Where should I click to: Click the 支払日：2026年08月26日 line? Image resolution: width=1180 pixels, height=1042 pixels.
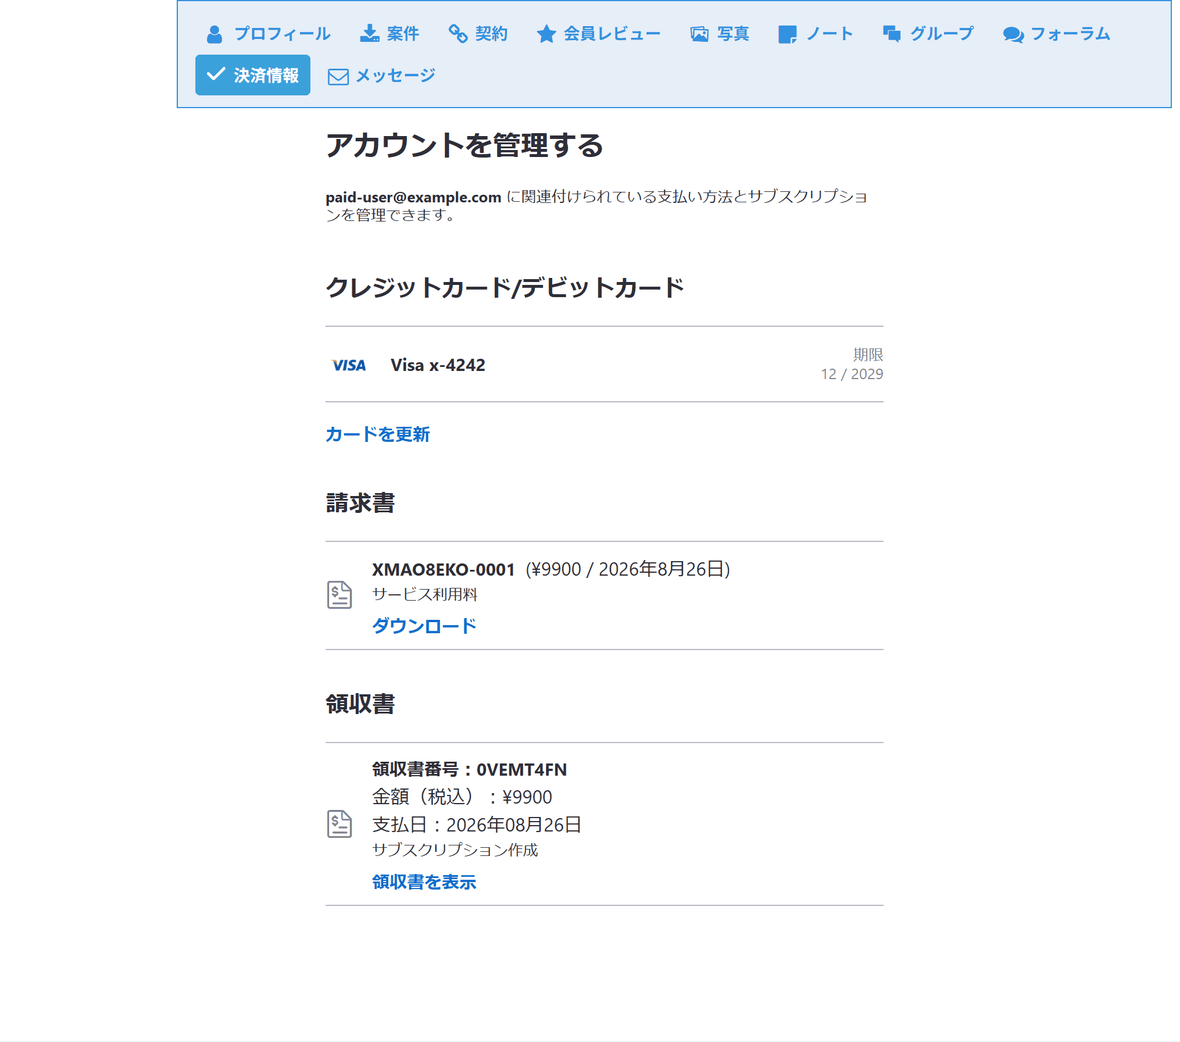pos(477,825)
